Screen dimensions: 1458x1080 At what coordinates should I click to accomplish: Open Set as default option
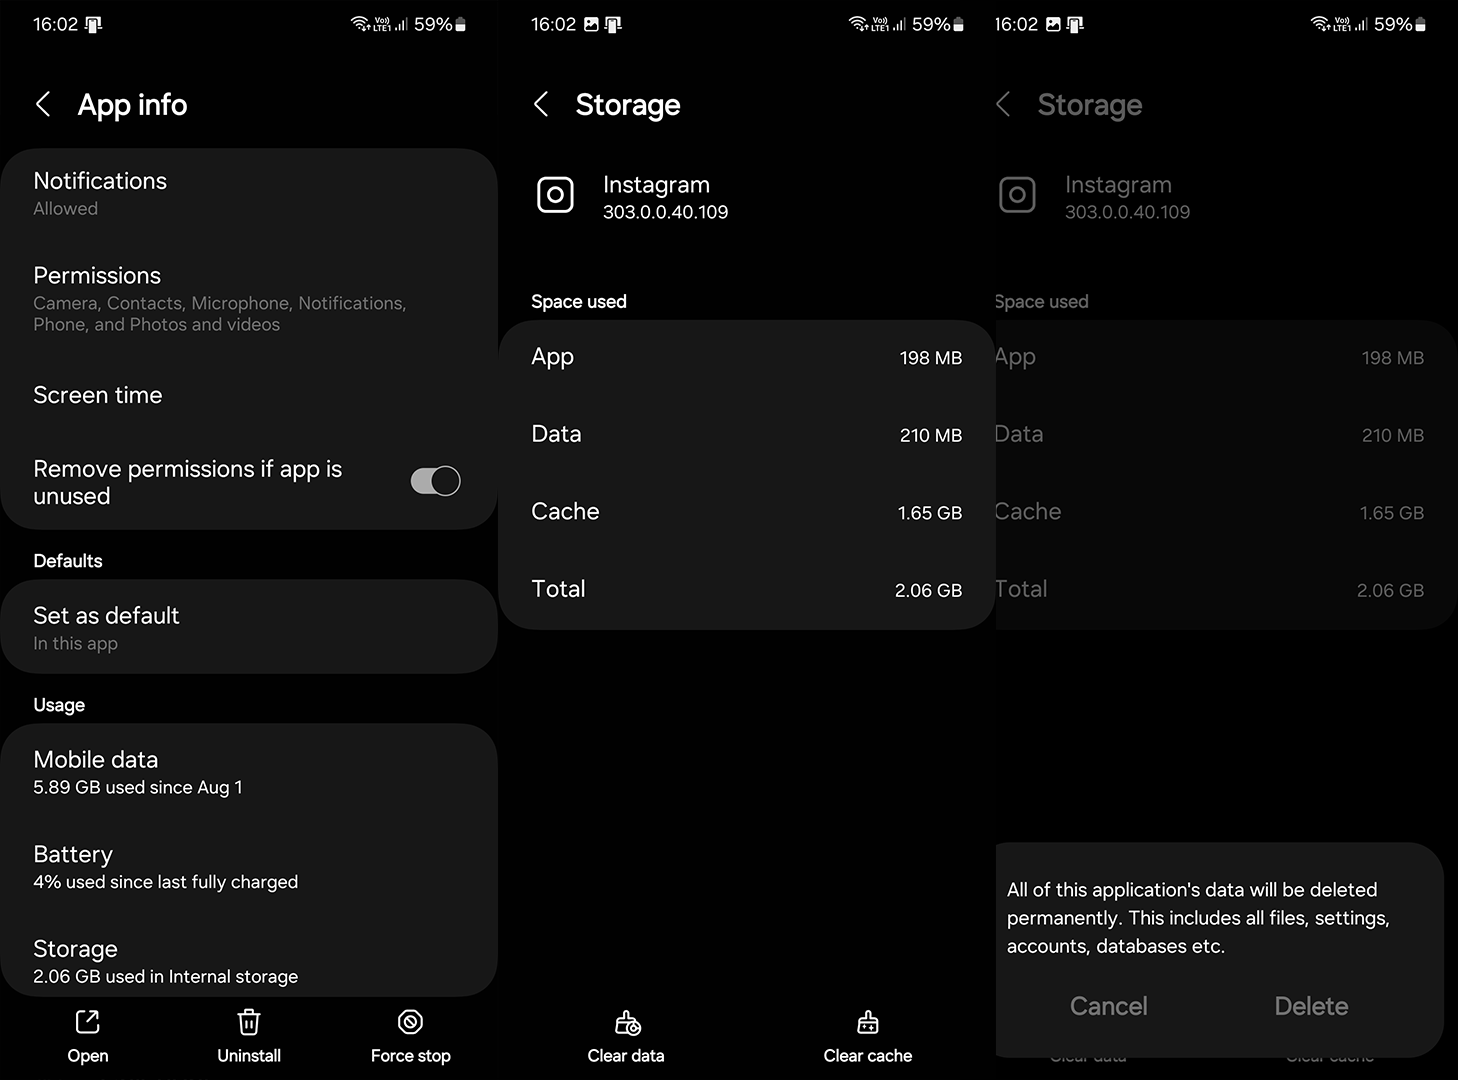pyautogui.click(x=249, y=628)
